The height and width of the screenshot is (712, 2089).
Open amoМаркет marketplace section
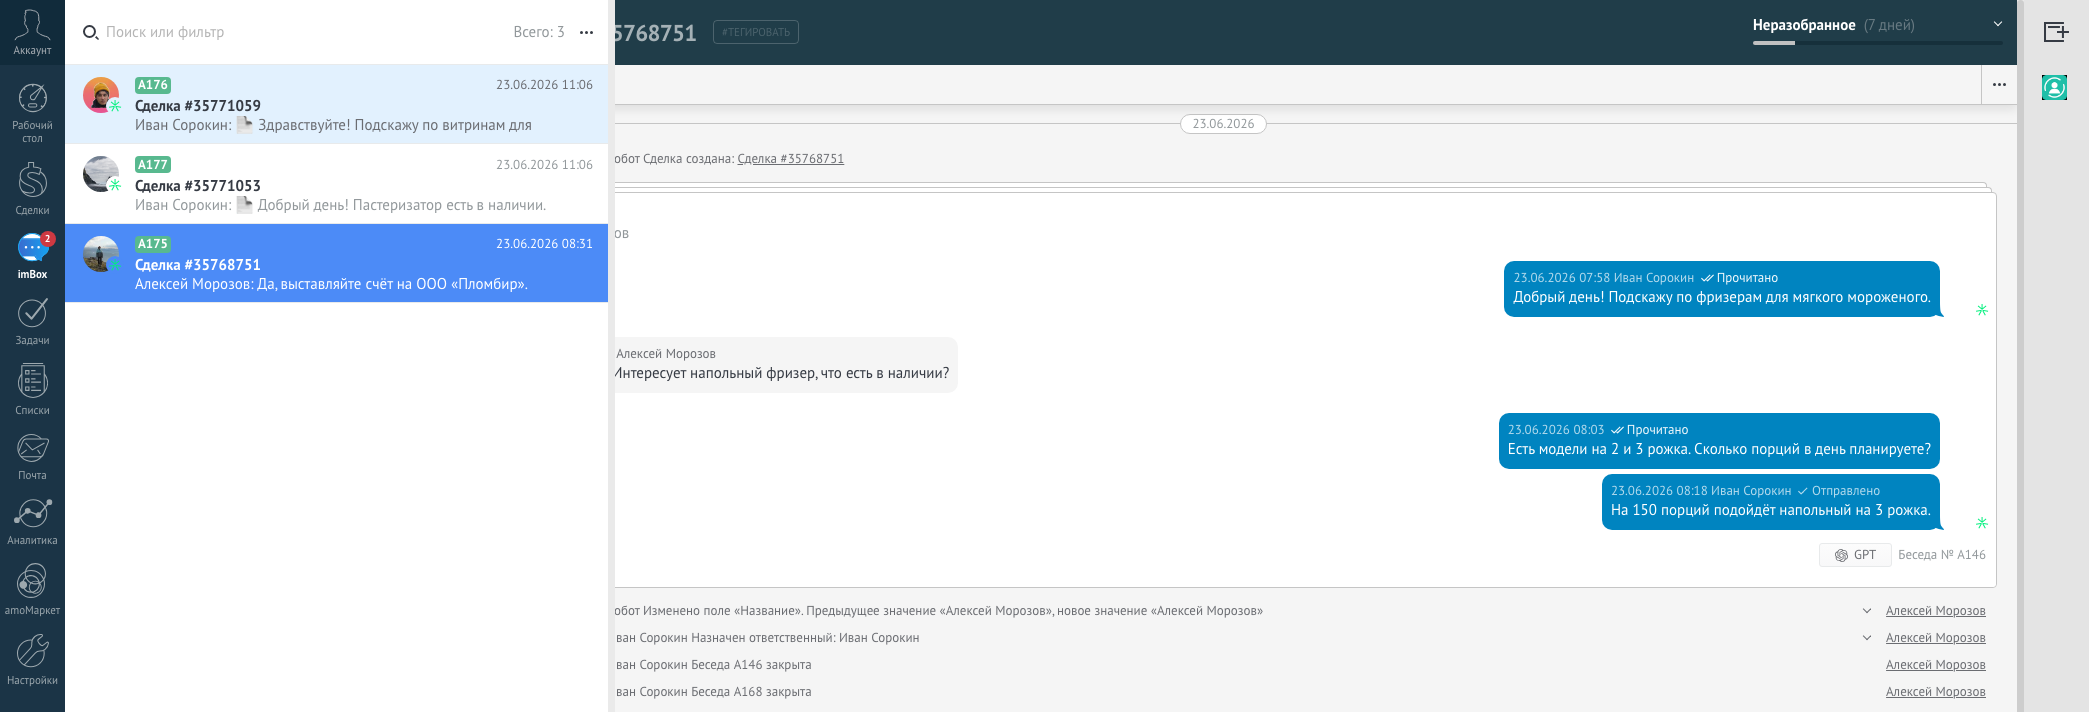click(x=32, y=589)
